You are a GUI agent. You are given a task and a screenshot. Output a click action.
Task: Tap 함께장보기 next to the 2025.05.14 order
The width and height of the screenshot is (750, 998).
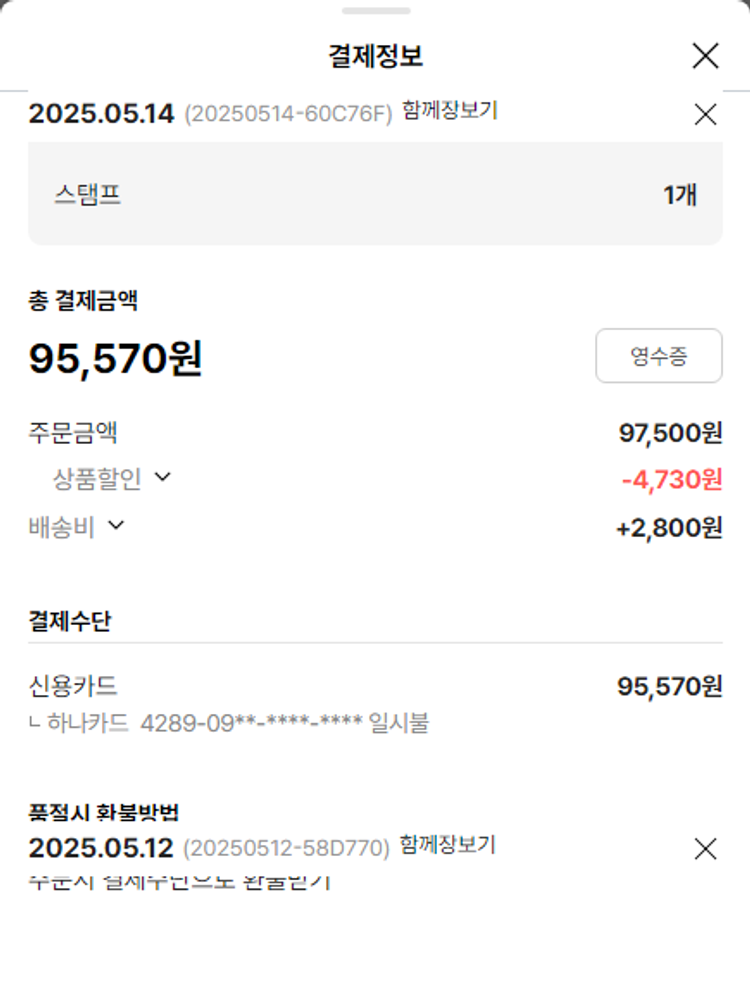[450, 111]
